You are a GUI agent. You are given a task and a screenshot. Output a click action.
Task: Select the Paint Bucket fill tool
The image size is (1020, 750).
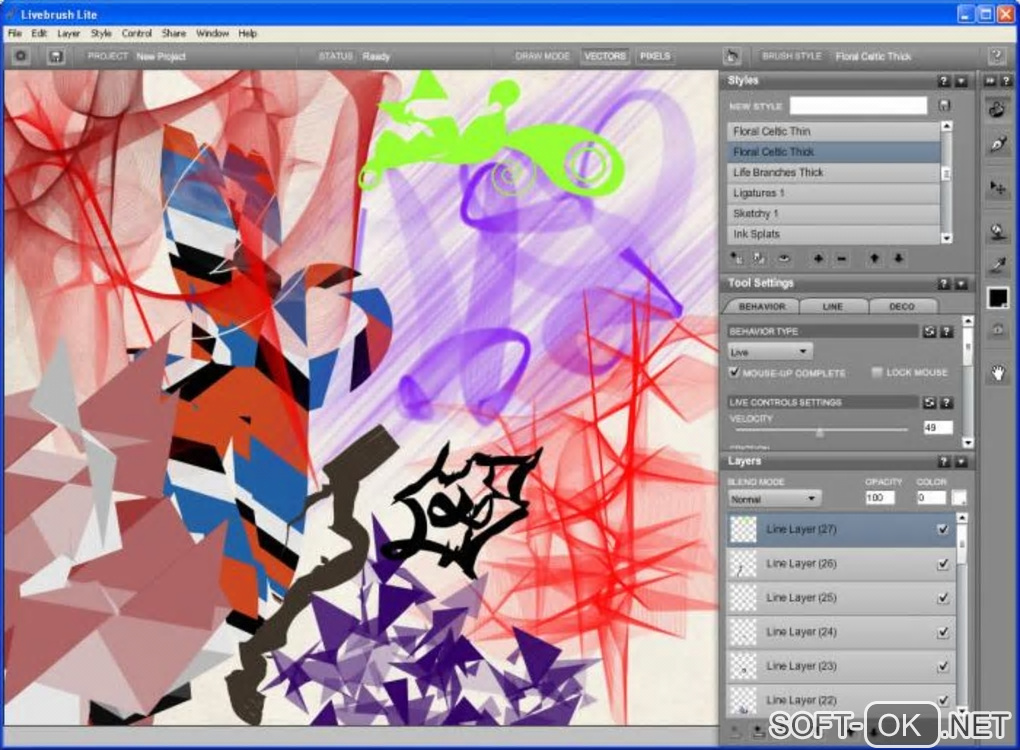tap(997, 231)
